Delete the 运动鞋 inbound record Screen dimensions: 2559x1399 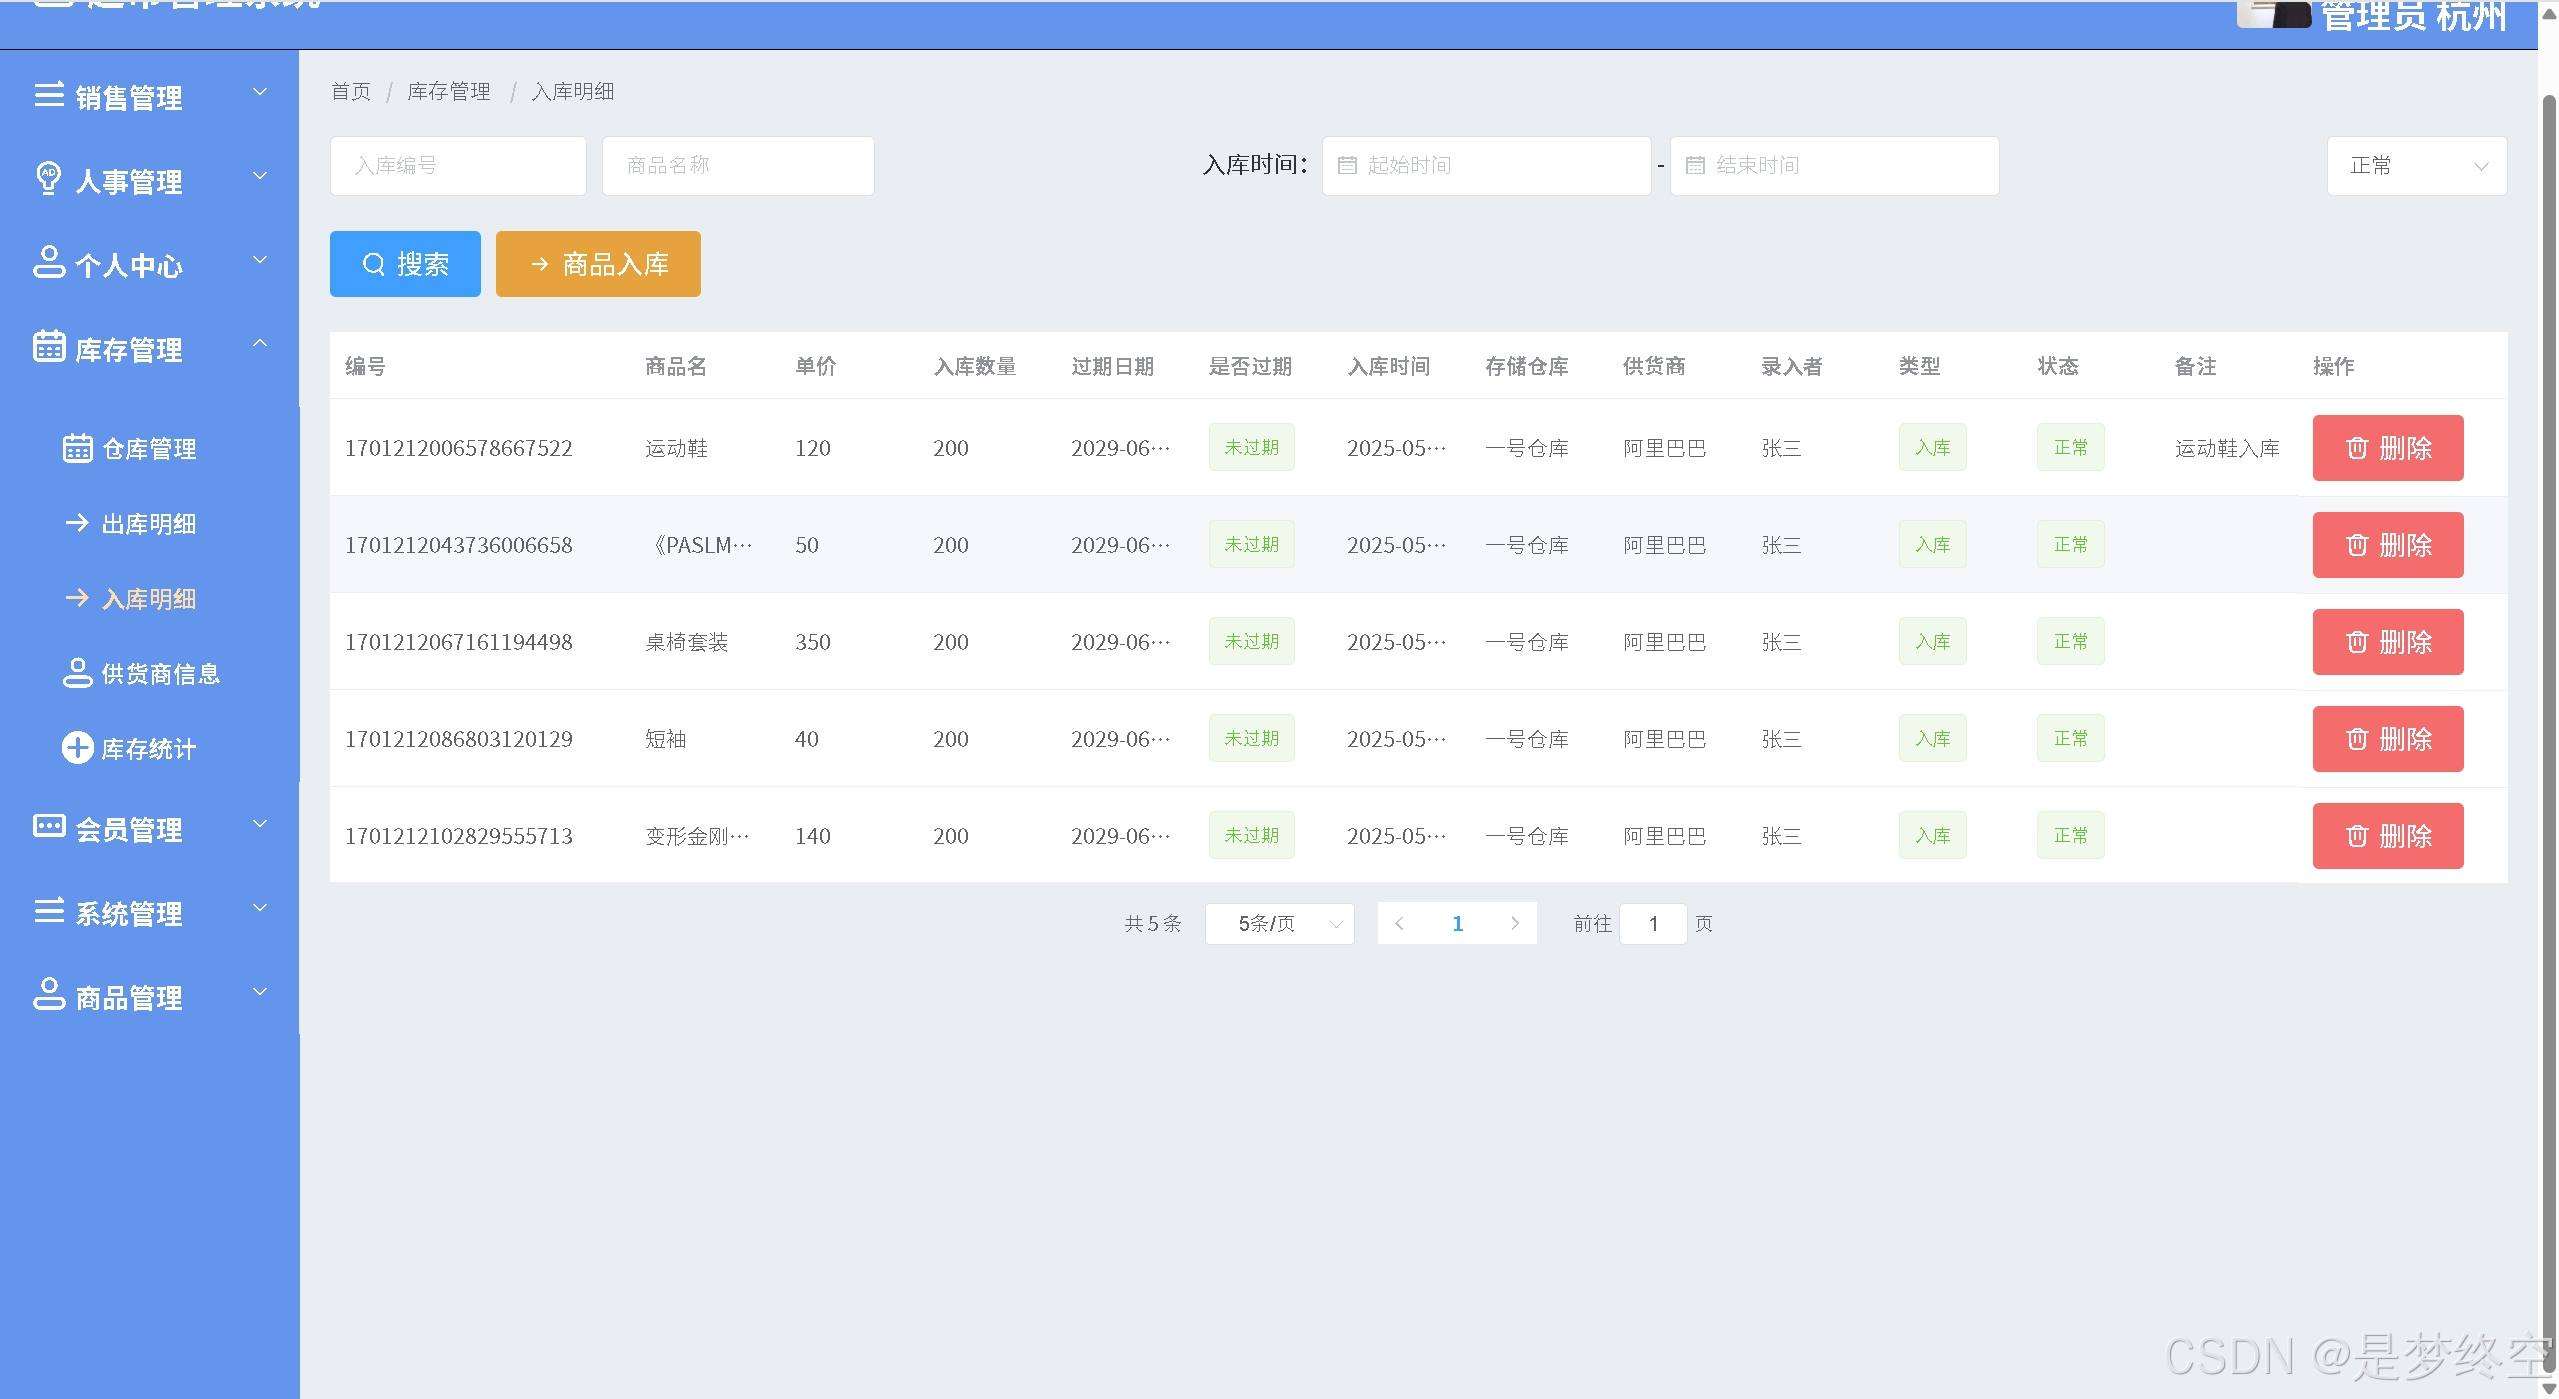pyautogui.click(x=2387, y=448)
